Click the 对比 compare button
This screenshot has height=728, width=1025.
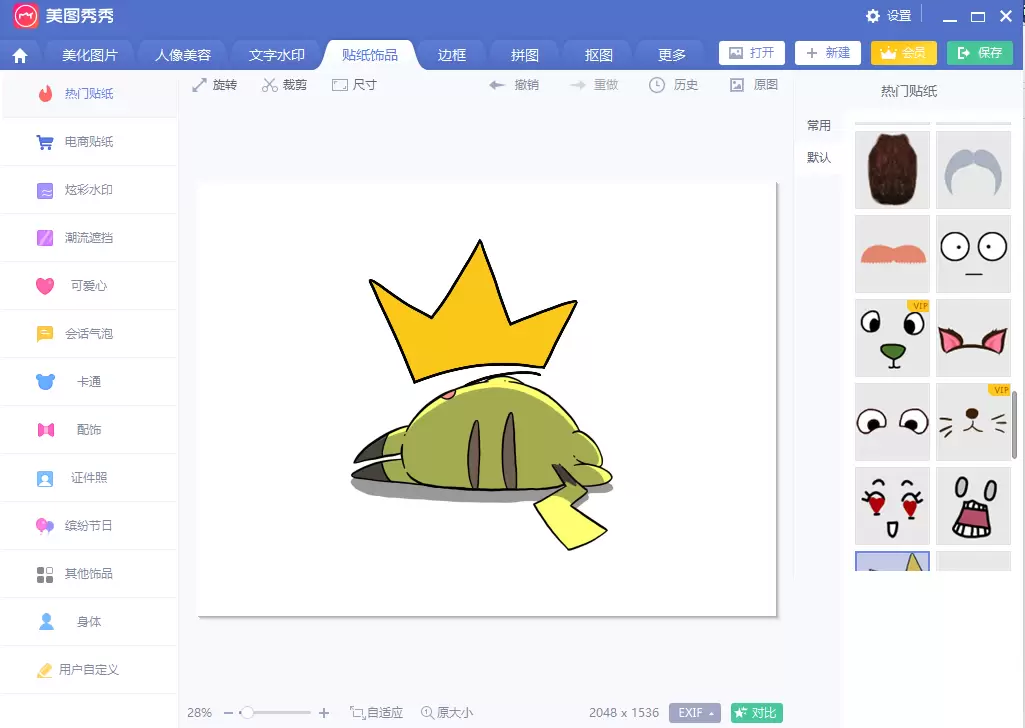[x=756, y=713]
